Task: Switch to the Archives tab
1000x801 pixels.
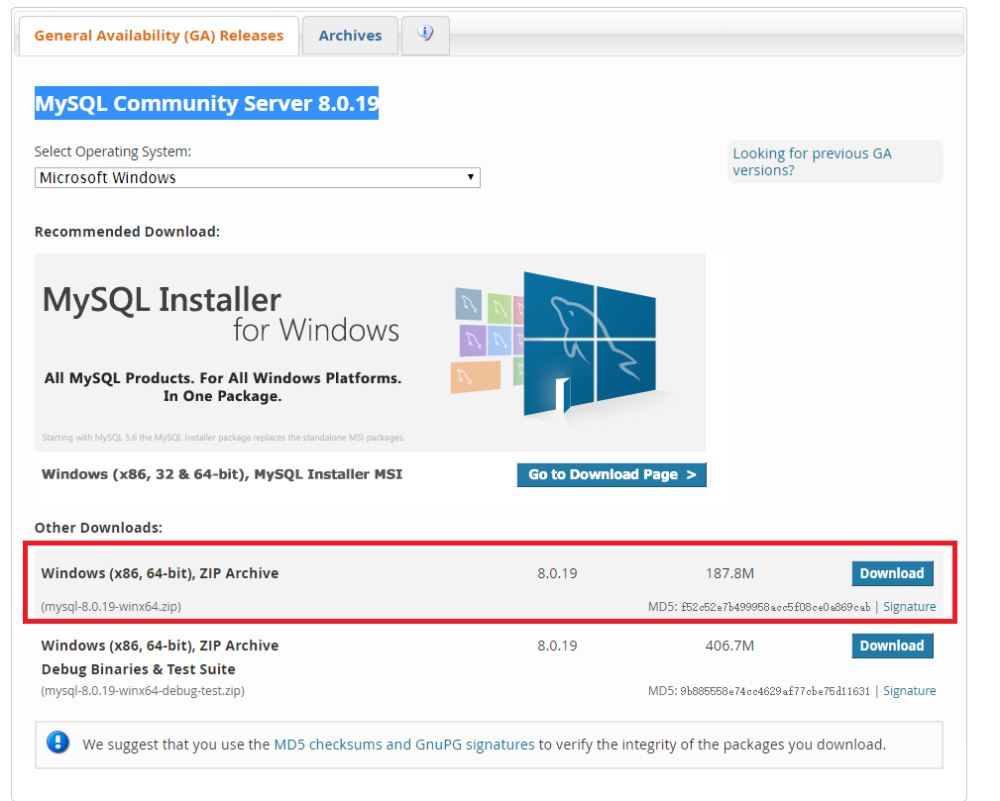Action: pos(349,34)
